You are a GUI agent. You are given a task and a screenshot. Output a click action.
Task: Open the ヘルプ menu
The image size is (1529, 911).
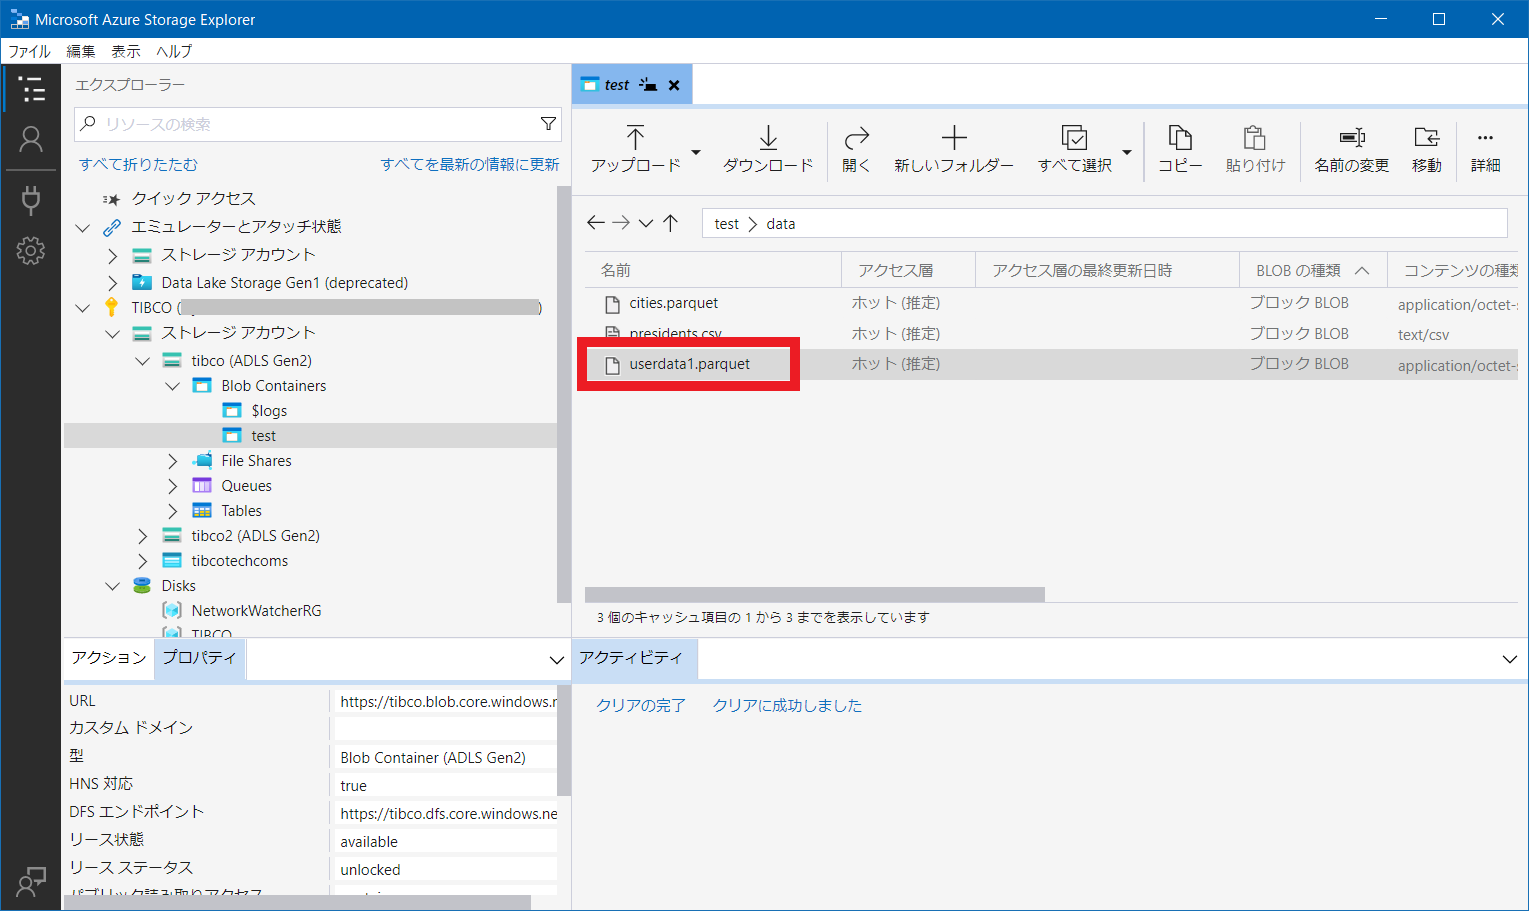tap(174, 51)
